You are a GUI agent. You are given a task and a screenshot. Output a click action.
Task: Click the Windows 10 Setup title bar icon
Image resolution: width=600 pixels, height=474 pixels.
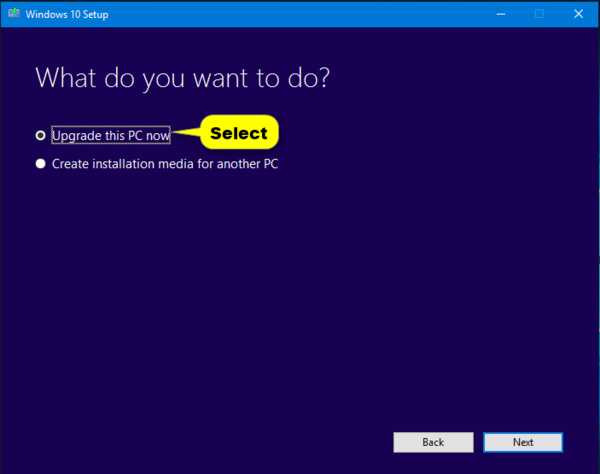14,14
